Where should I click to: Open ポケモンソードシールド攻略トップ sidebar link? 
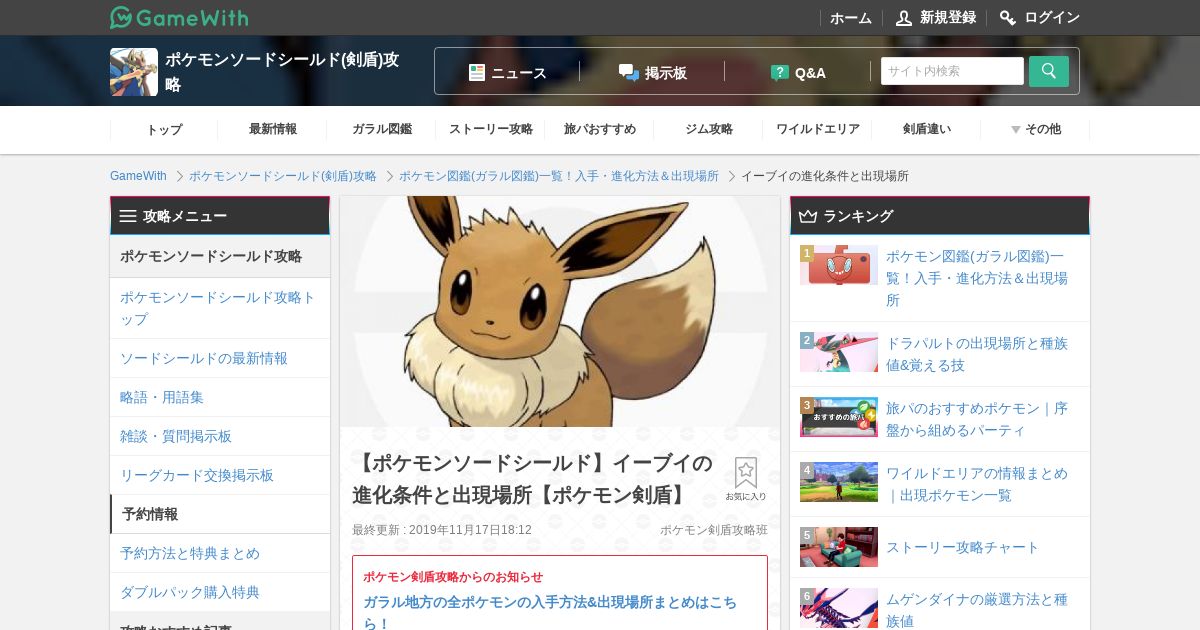pos(220,308)
